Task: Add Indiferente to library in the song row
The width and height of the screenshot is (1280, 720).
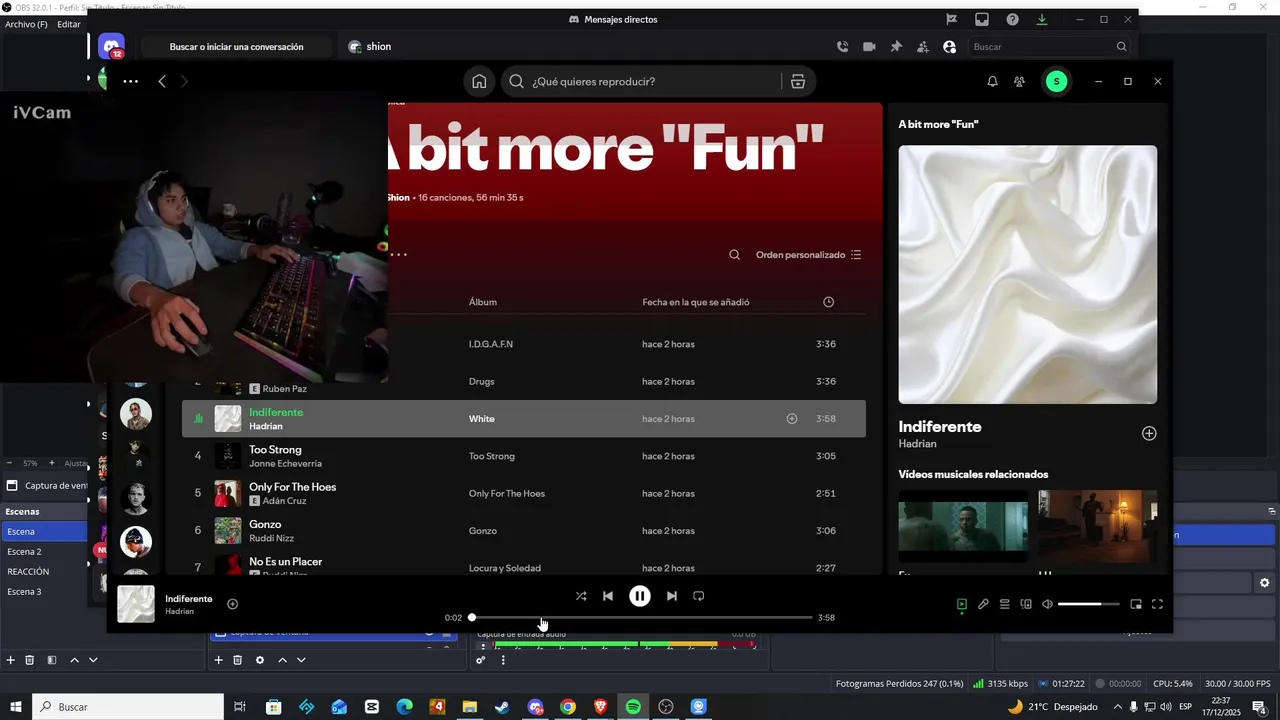Action: (792, 419)
